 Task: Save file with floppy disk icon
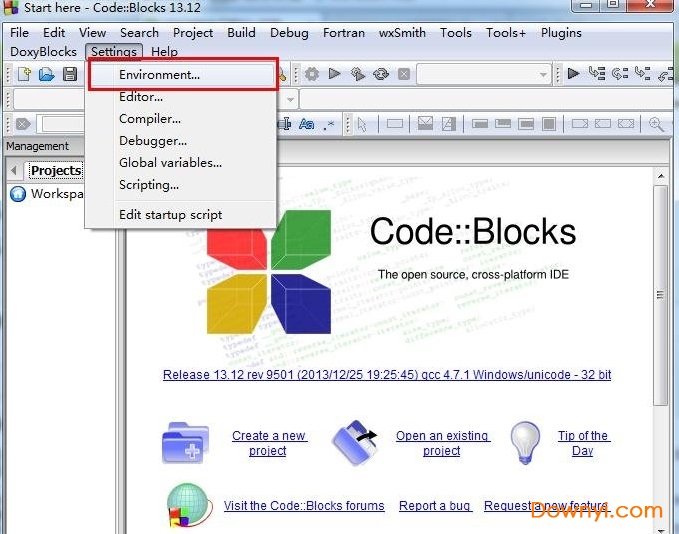coord(70,74)
